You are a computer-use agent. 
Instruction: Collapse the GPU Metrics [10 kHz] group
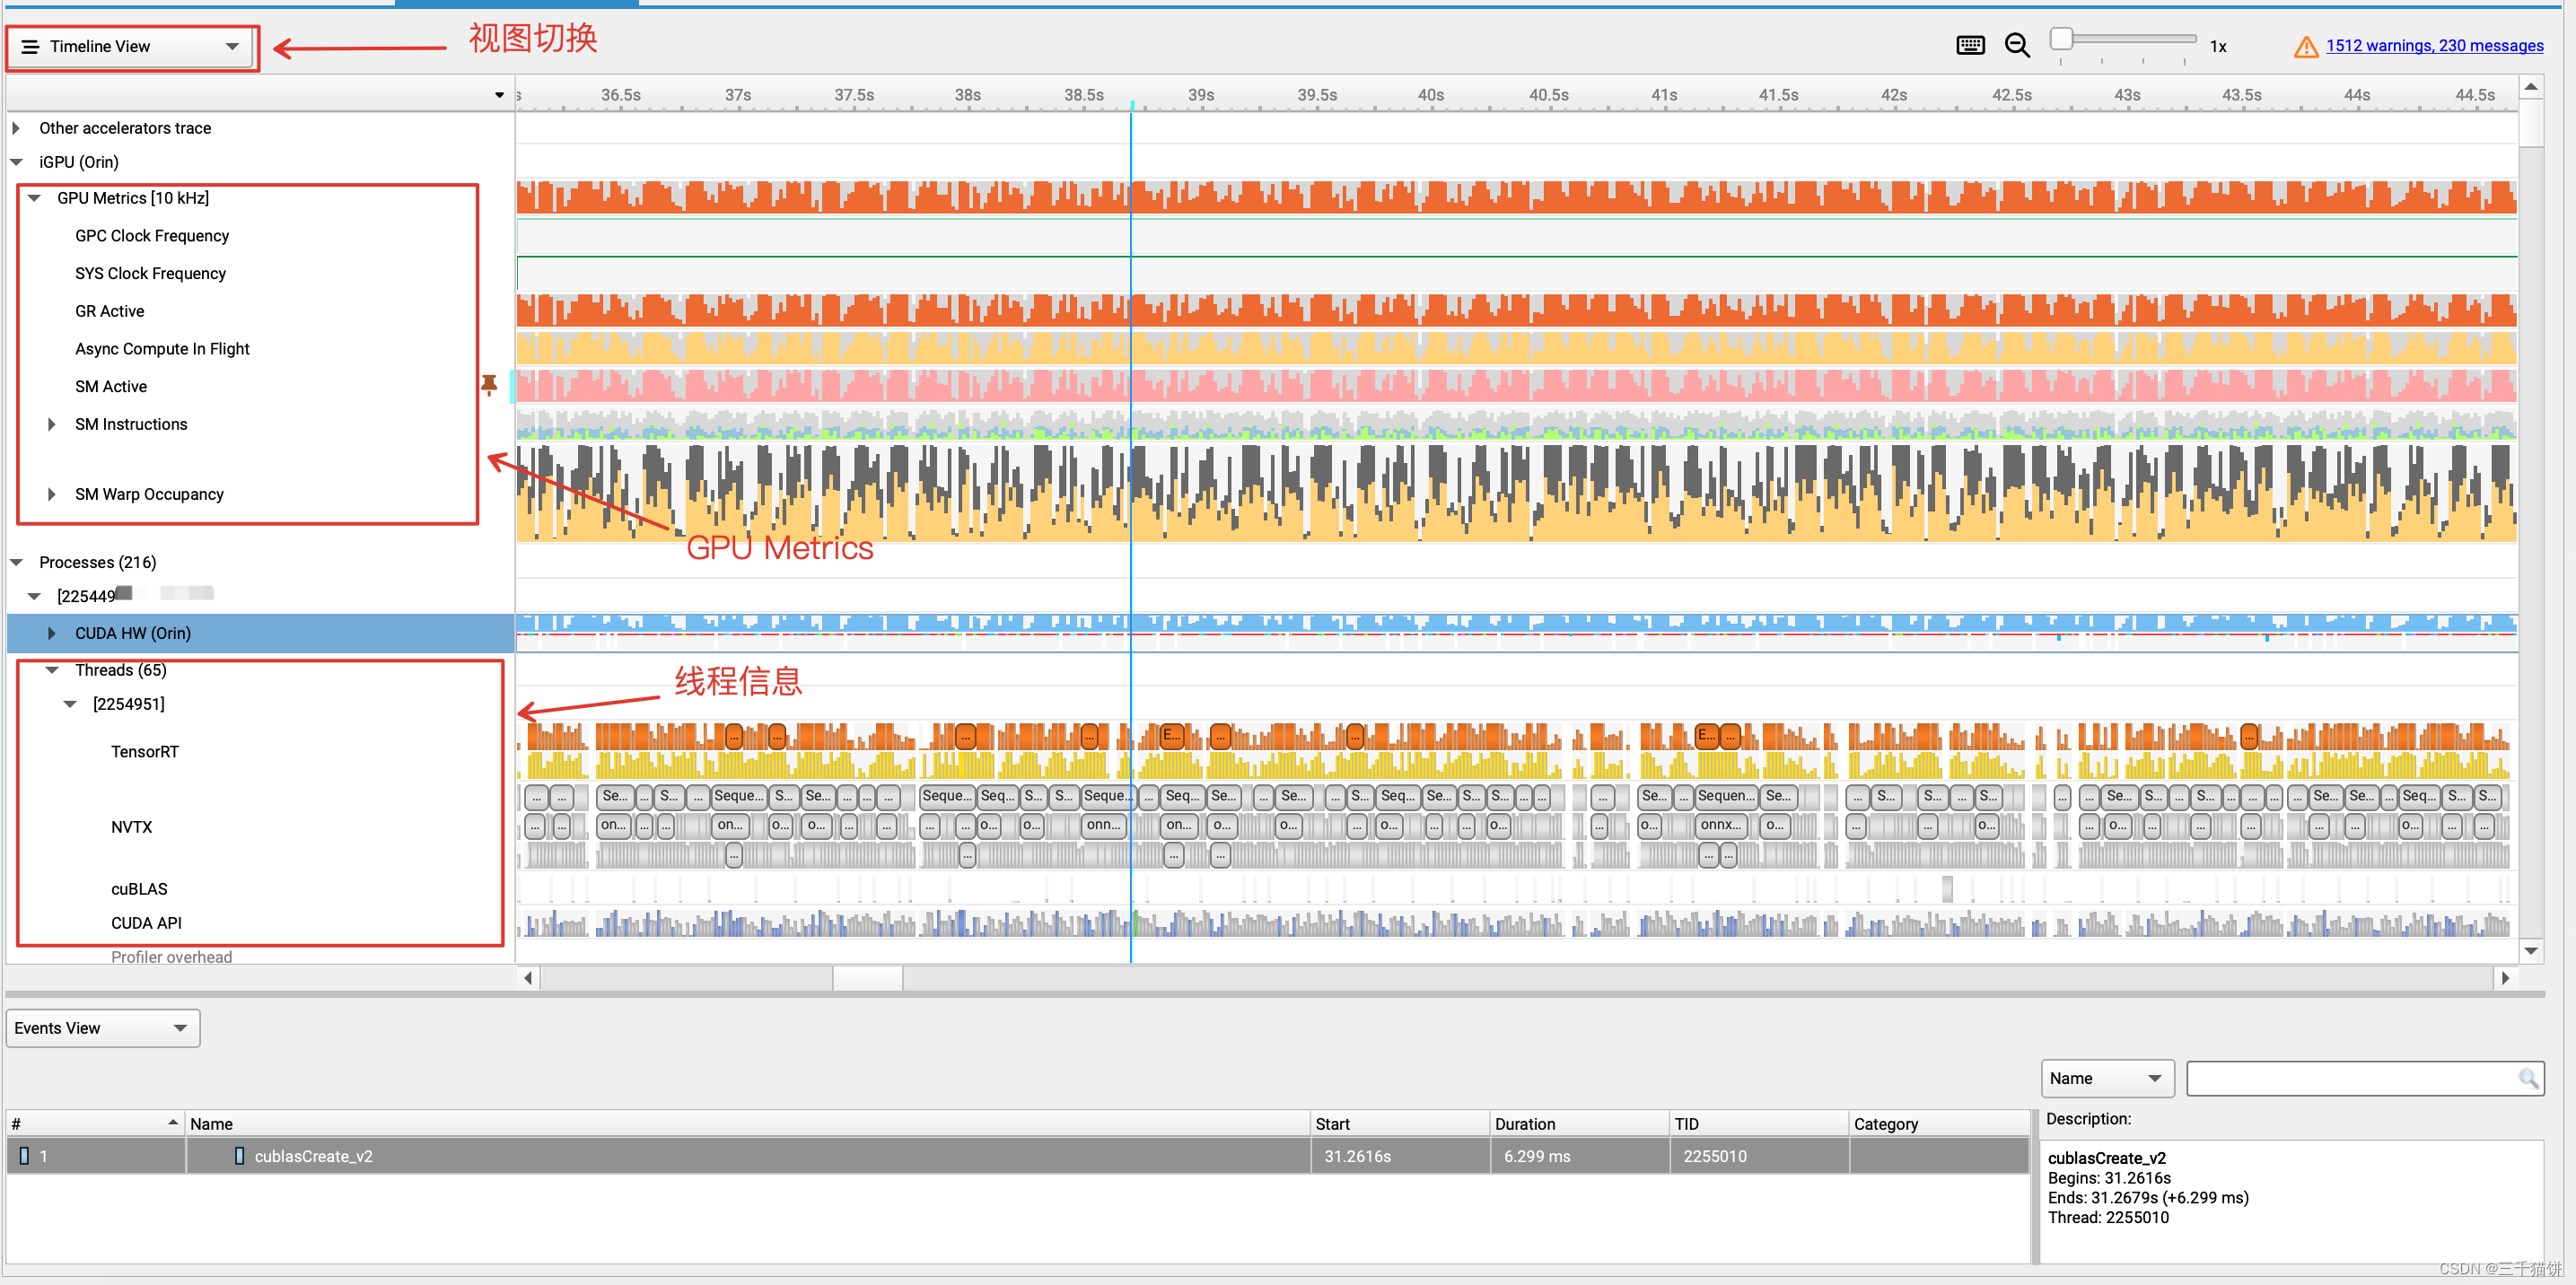pyautogui.click(x=34, y=198)
